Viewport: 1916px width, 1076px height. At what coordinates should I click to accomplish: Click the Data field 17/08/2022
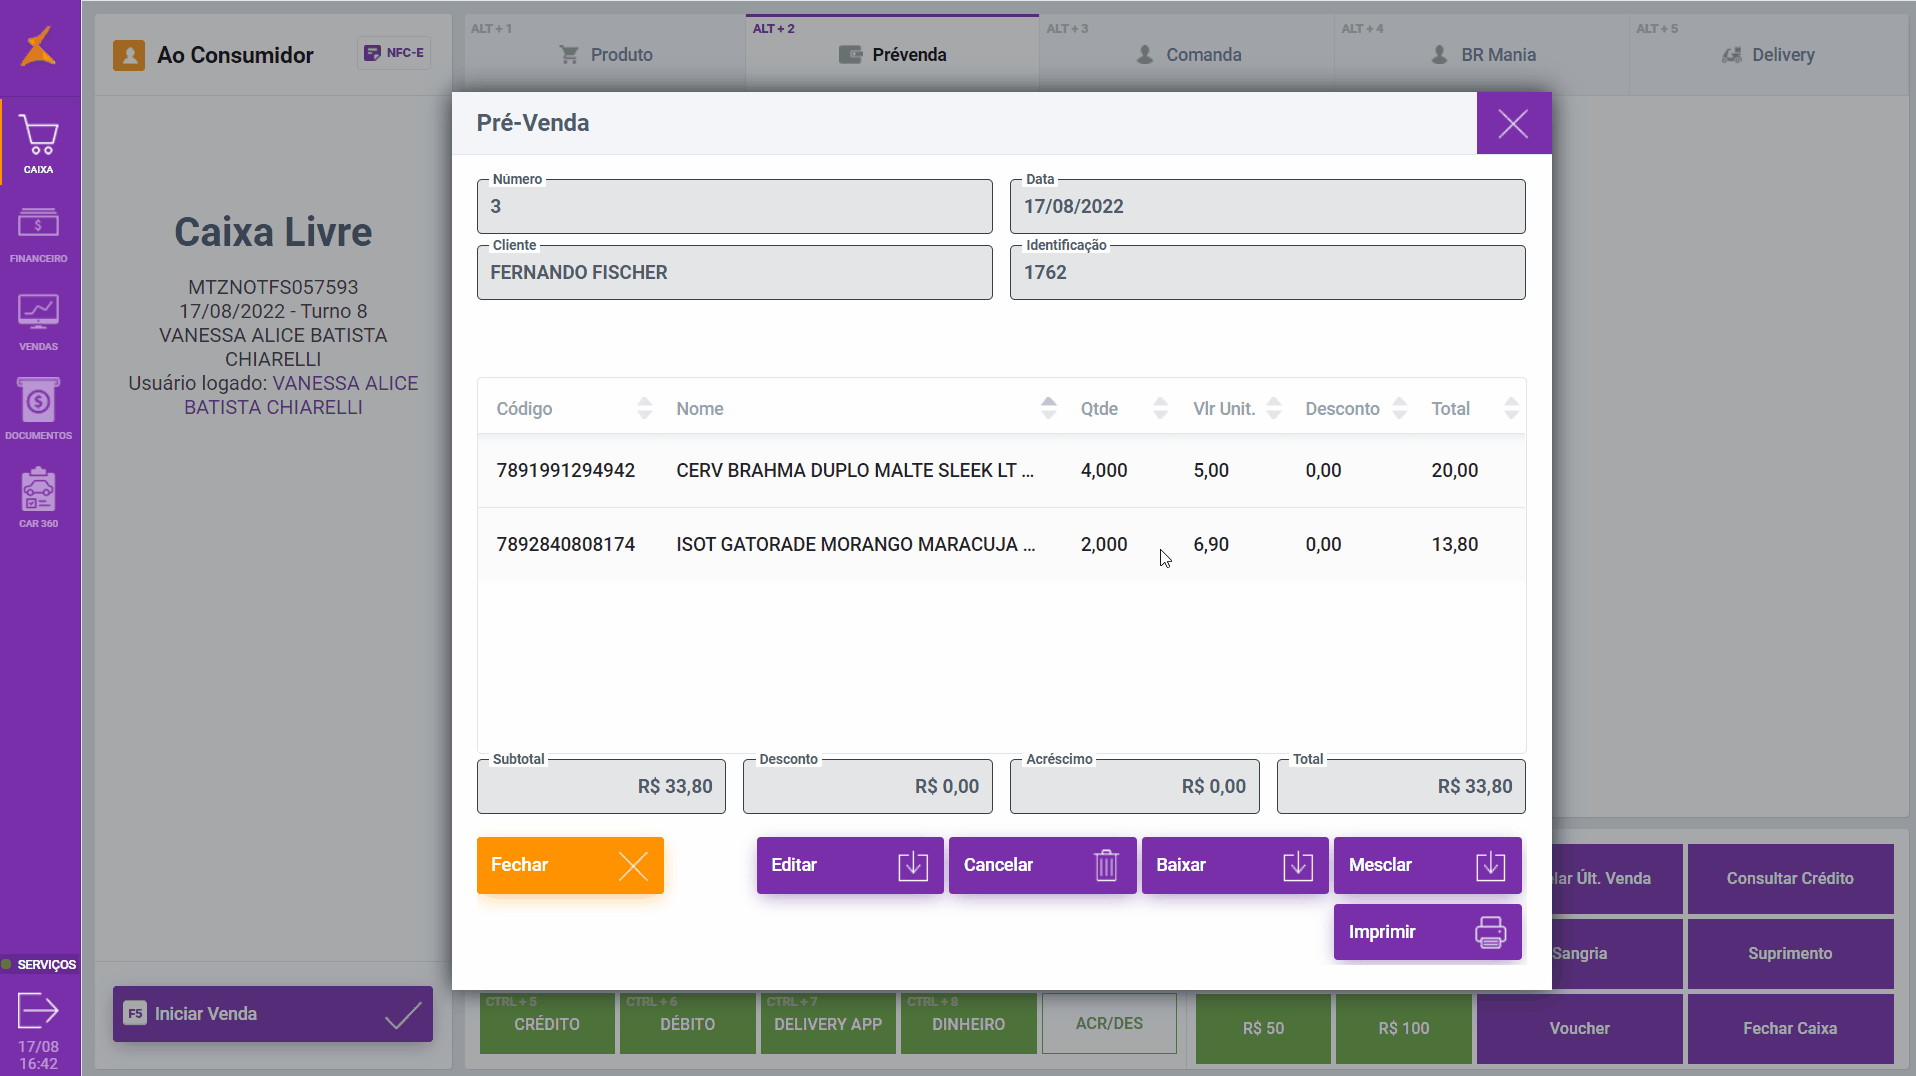click(1268, 207)
